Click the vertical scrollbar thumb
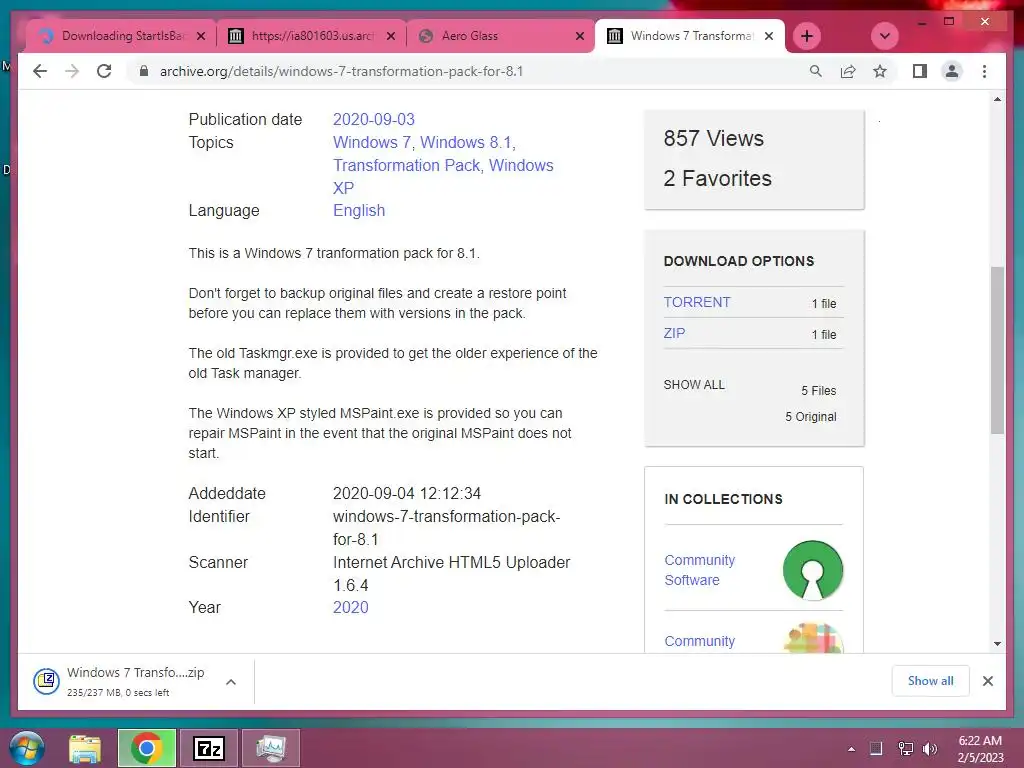This screenshot has height=768, width=1024. (997, 350)
